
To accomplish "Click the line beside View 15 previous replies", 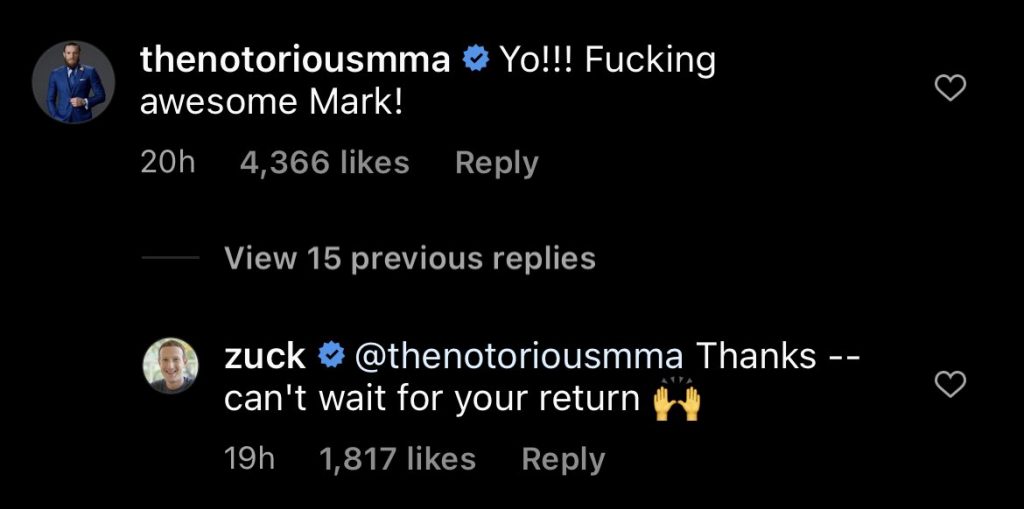I will (171, 259).
